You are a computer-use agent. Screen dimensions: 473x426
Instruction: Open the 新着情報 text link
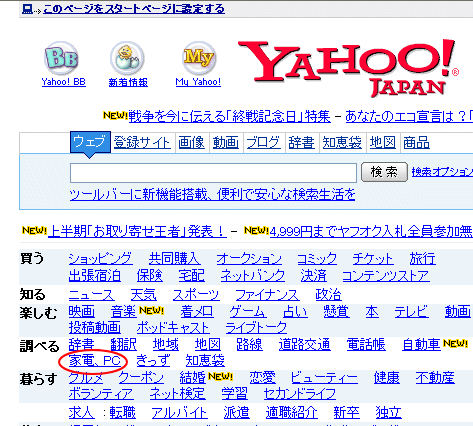coord(128,82)
